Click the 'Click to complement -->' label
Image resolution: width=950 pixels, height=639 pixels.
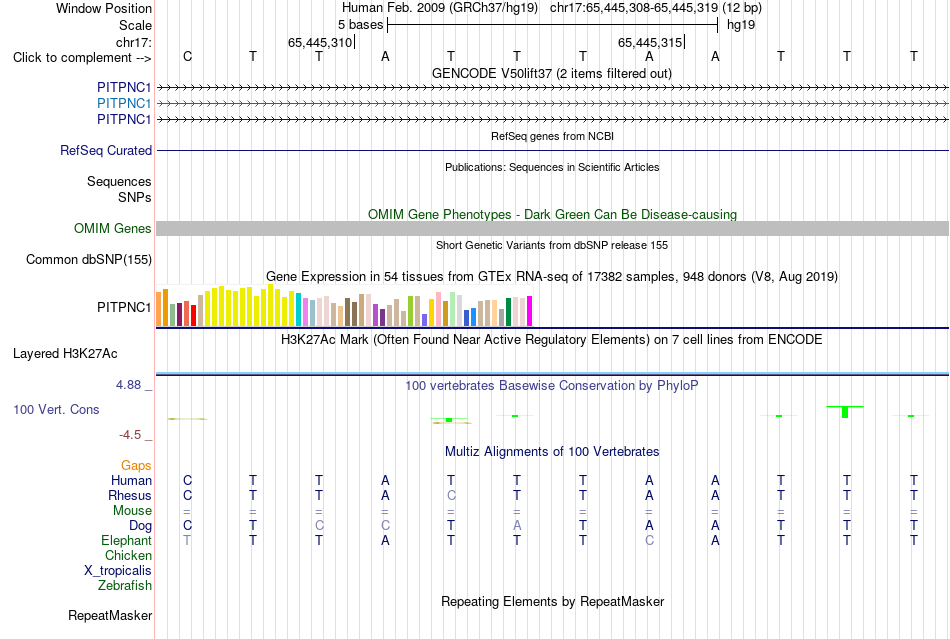click(82, 58)
